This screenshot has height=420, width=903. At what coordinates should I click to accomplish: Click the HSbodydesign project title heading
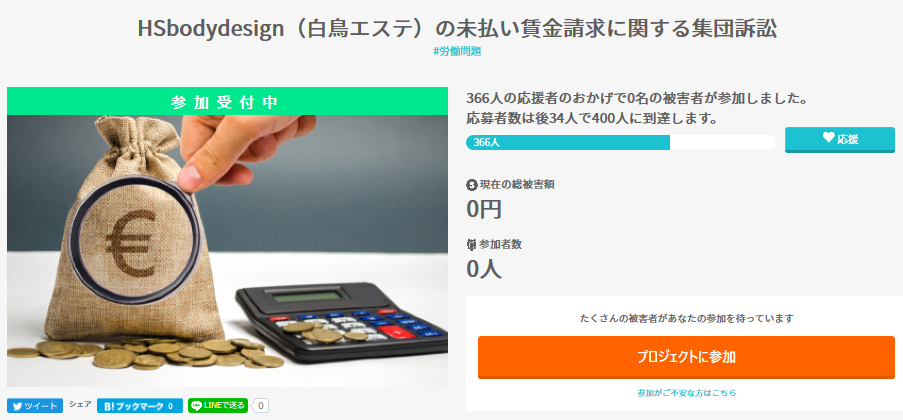tap(457, 29)
